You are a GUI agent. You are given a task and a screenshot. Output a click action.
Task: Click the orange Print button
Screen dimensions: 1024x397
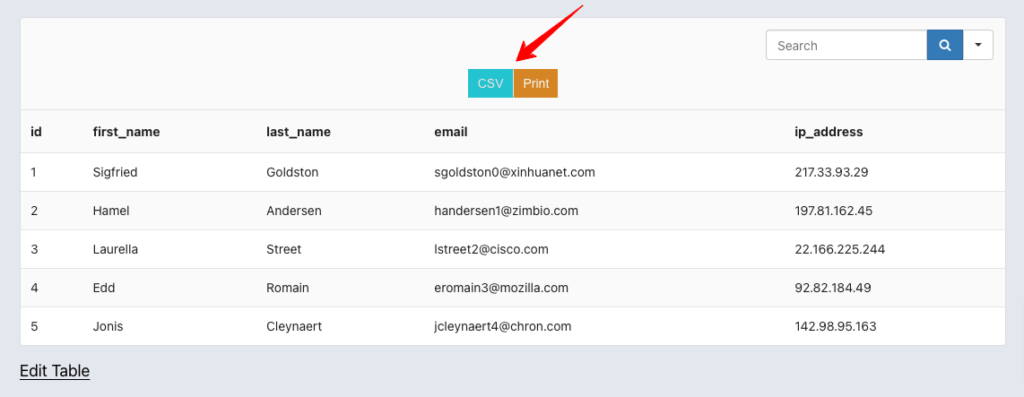tap(536, 84)
